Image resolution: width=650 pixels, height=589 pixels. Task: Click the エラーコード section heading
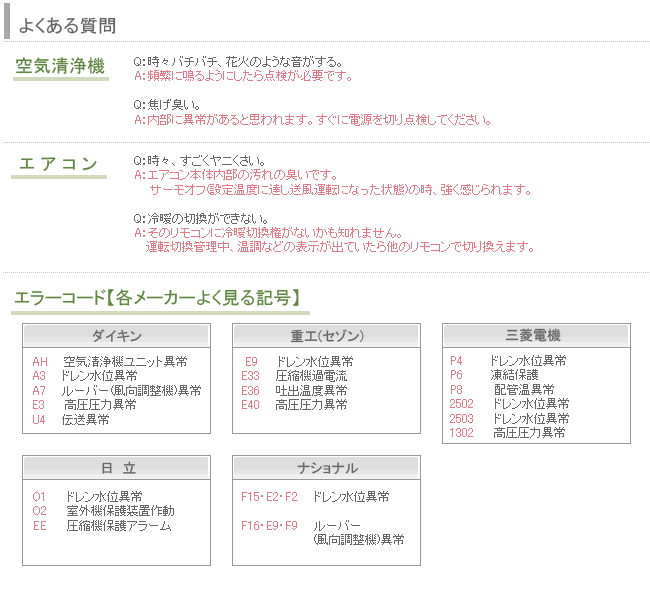coord(157,297)
